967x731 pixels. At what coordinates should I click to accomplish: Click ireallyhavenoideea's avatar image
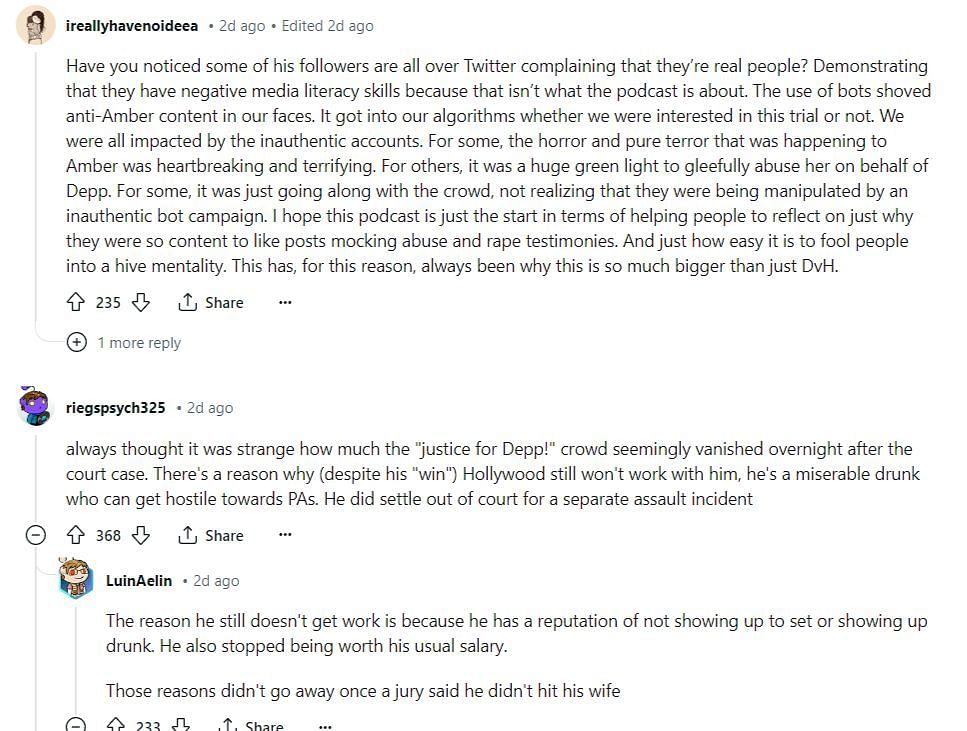37,26
